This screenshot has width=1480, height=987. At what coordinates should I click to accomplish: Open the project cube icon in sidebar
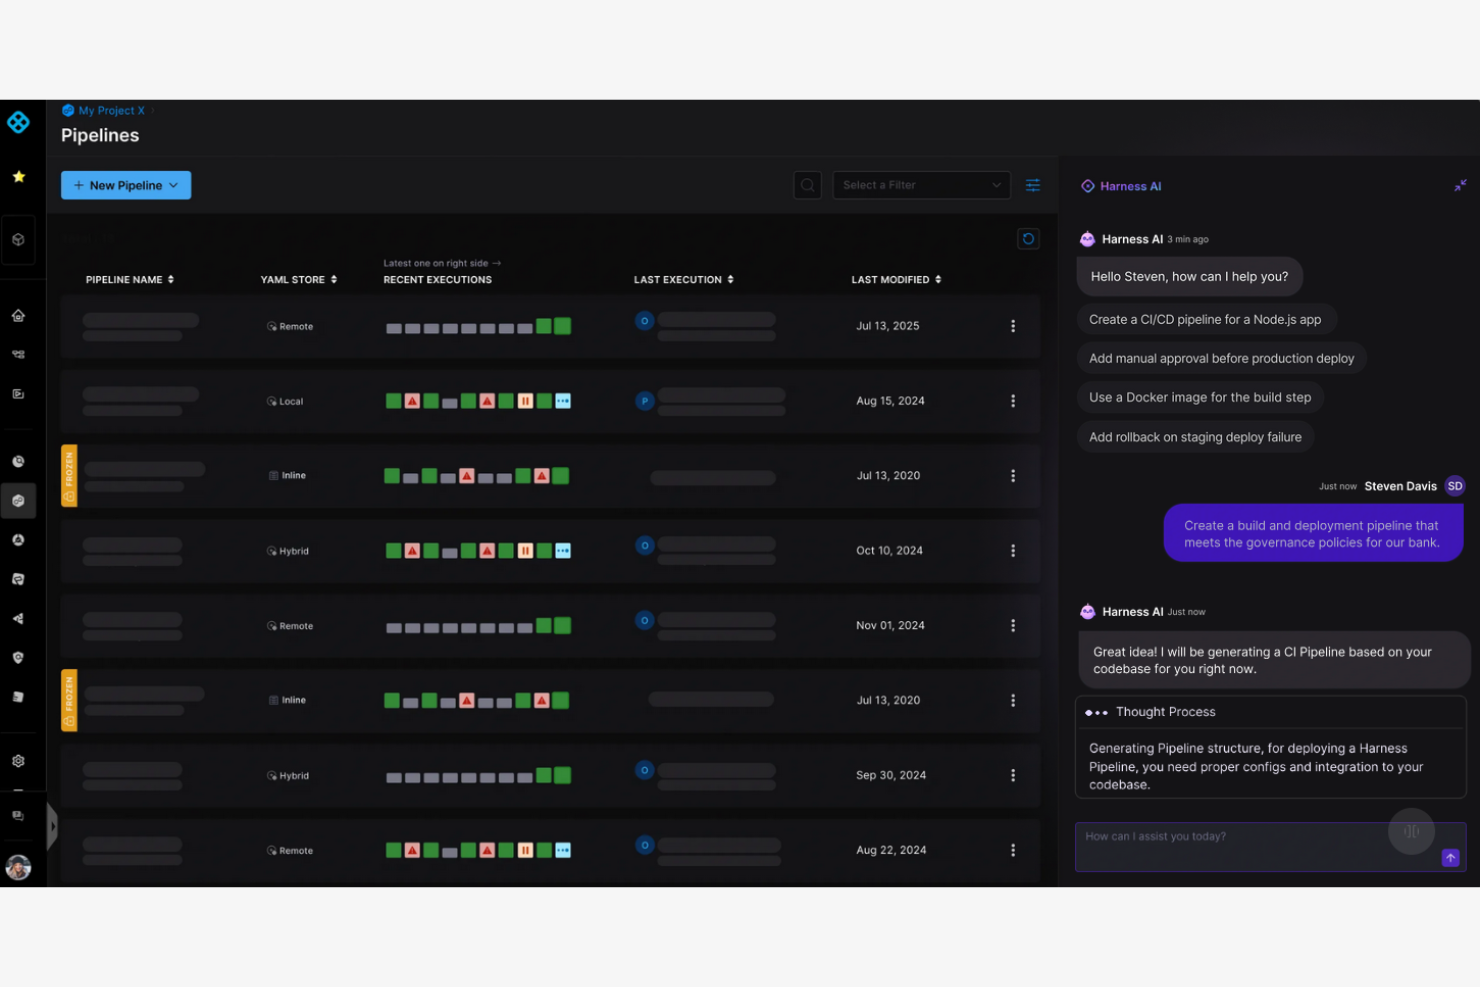coord(18,240)
